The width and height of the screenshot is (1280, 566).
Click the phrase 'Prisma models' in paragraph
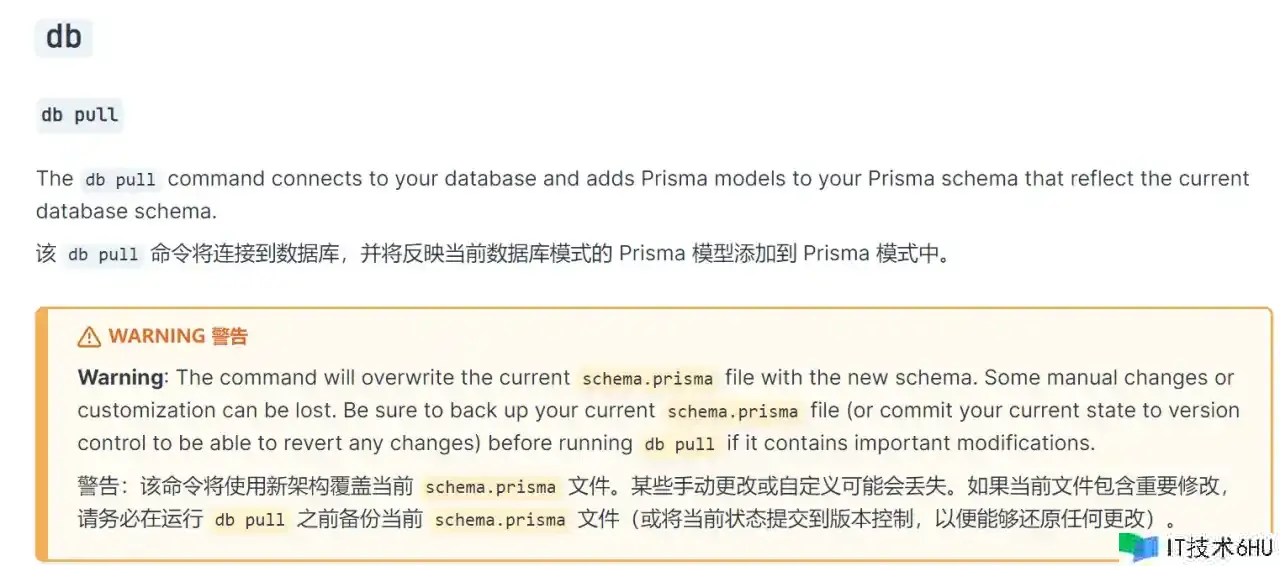(x=694, y=179)
